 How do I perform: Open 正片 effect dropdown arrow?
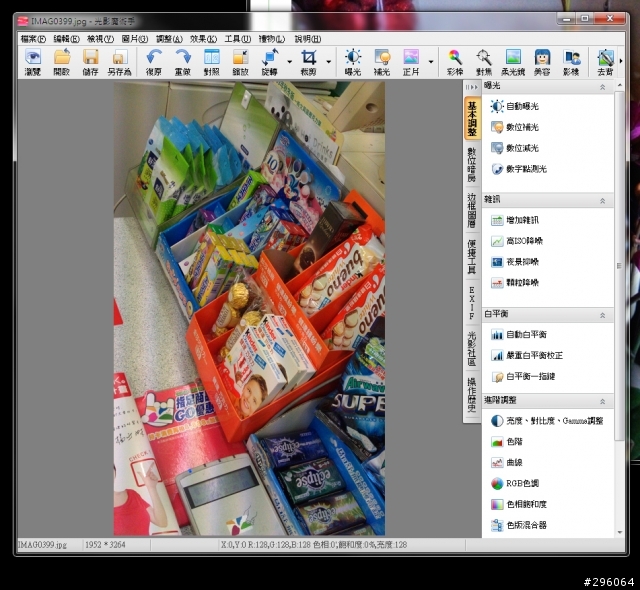click(x=431, y=62)
